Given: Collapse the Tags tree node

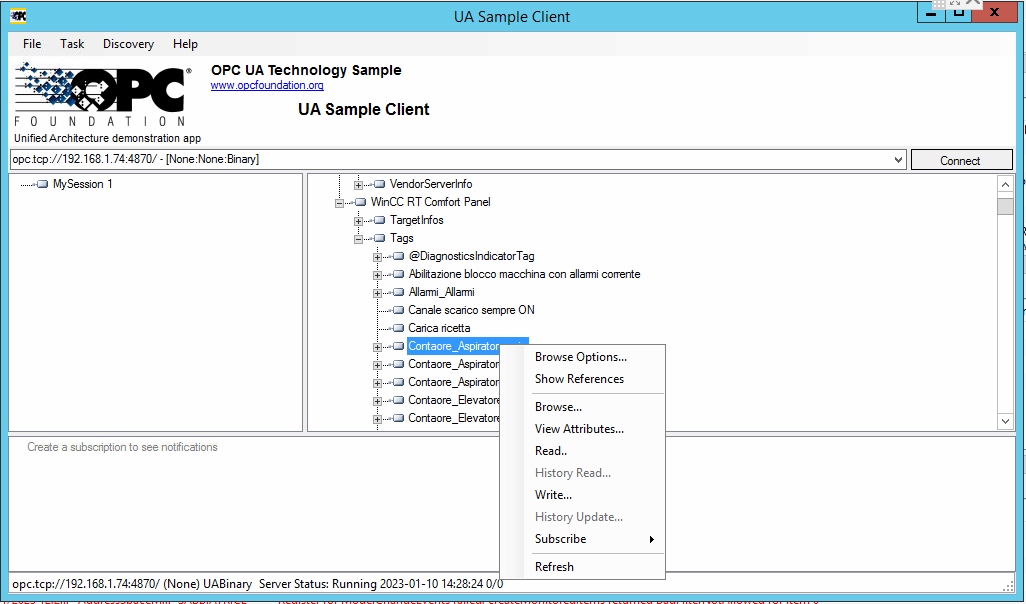Looking at the screenshot, I should (x=359, y=238).
